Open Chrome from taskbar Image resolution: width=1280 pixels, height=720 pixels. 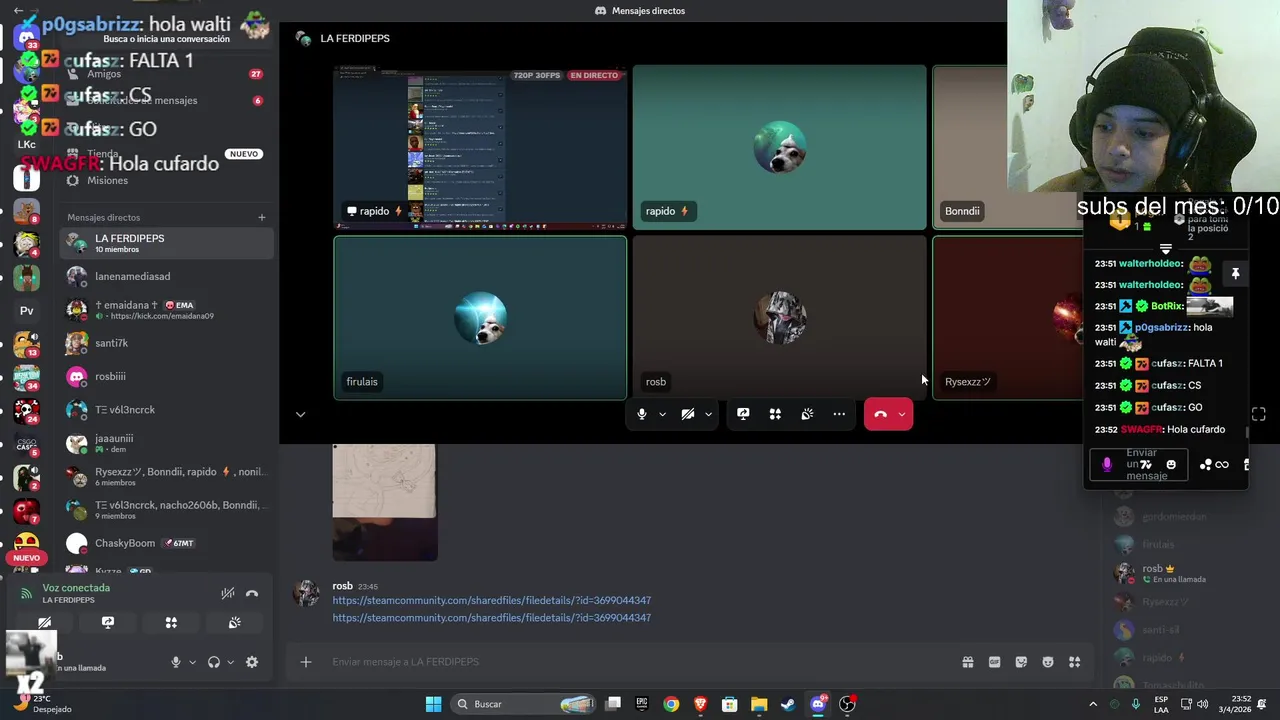[x=671, y=704]
